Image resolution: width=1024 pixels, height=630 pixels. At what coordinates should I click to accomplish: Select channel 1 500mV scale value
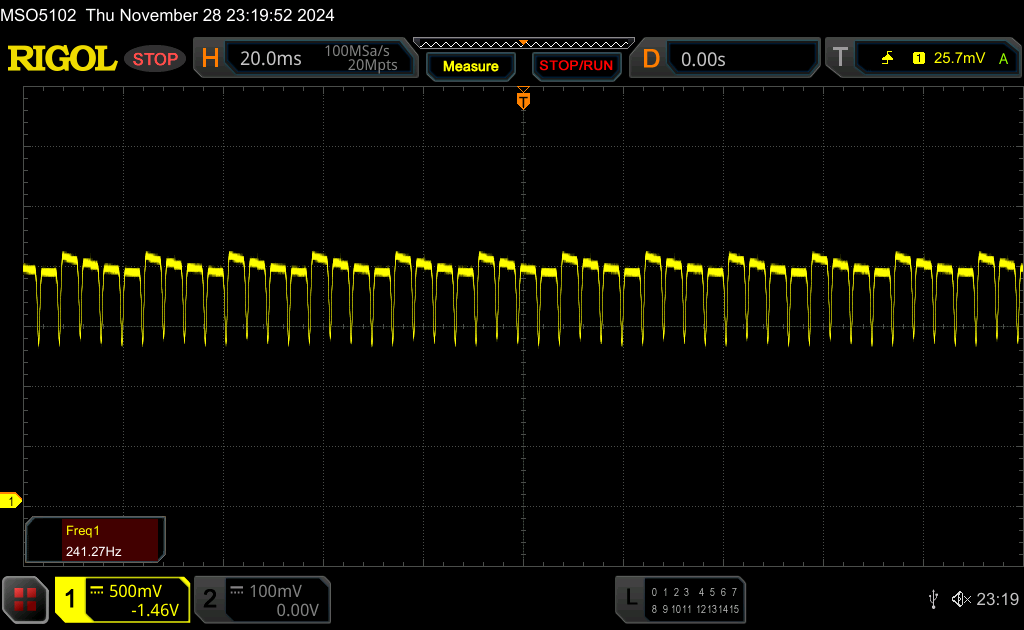click(135, 591)
